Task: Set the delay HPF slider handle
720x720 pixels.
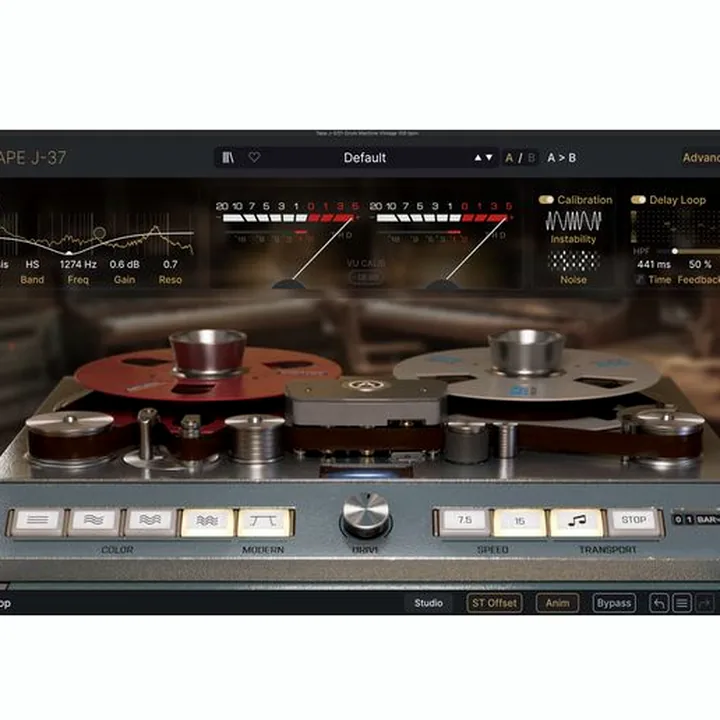Action: click(675, 251)
